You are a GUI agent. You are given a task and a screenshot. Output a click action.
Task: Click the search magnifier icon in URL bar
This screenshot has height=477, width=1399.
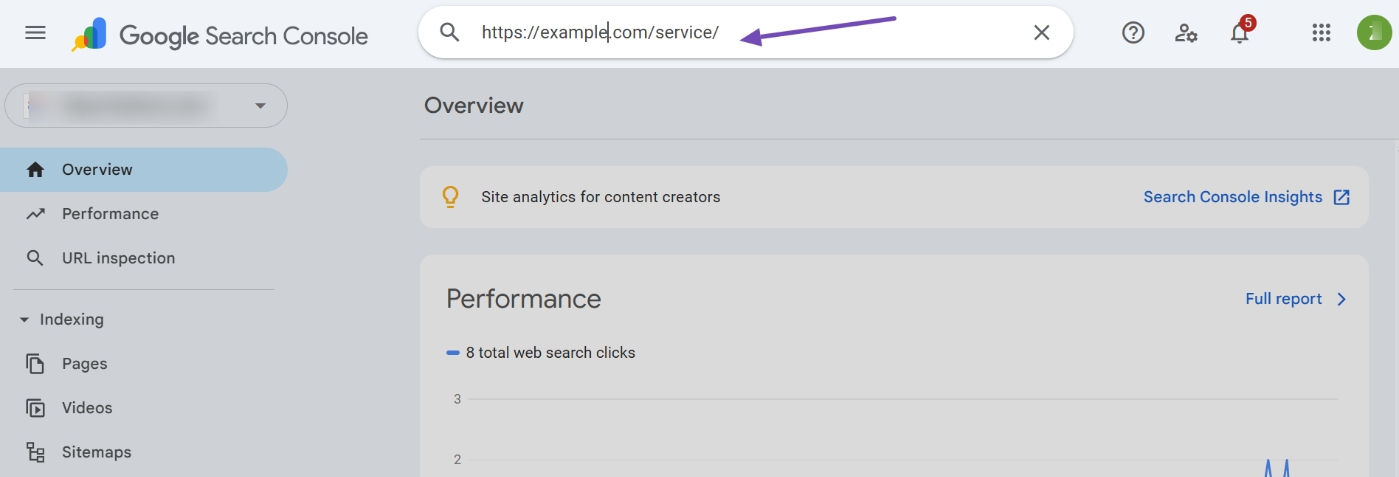click(x=450, y=33)
